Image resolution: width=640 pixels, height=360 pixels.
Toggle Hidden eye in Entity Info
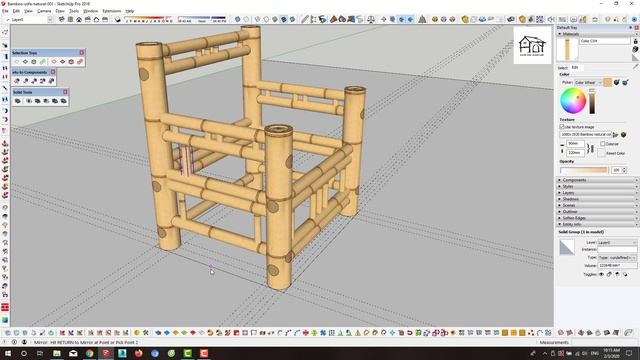point(601,274)
